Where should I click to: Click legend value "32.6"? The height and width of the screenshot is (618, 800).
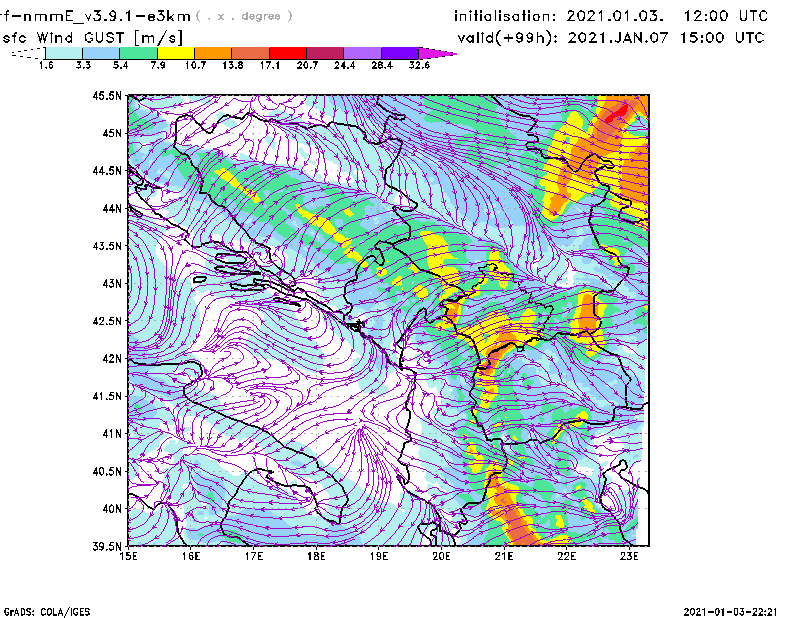click(419, 65)
